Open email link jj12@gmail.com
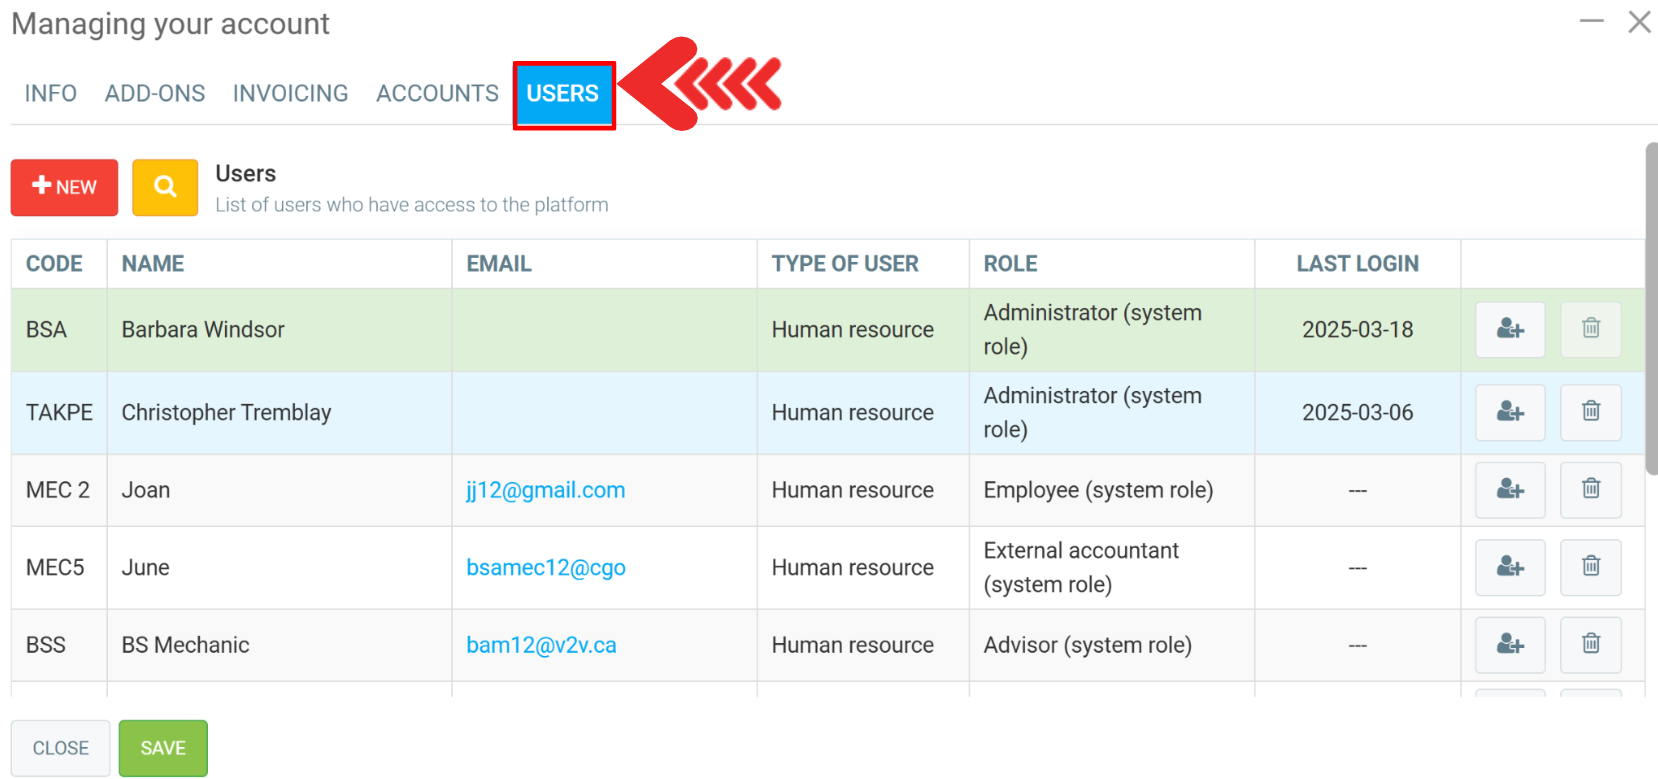This screenshot has width=1658, height=779. coord(545,490)
